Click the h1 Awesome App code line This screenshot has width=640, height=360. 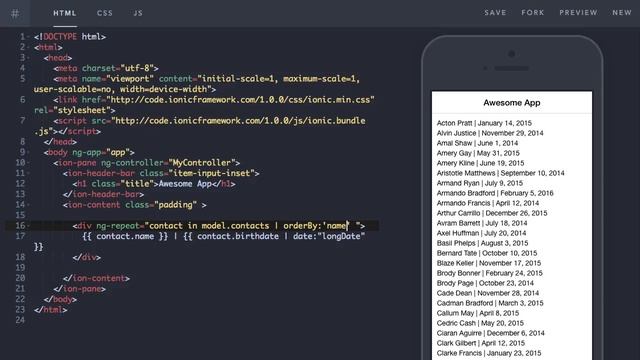[x=154, y=184]
